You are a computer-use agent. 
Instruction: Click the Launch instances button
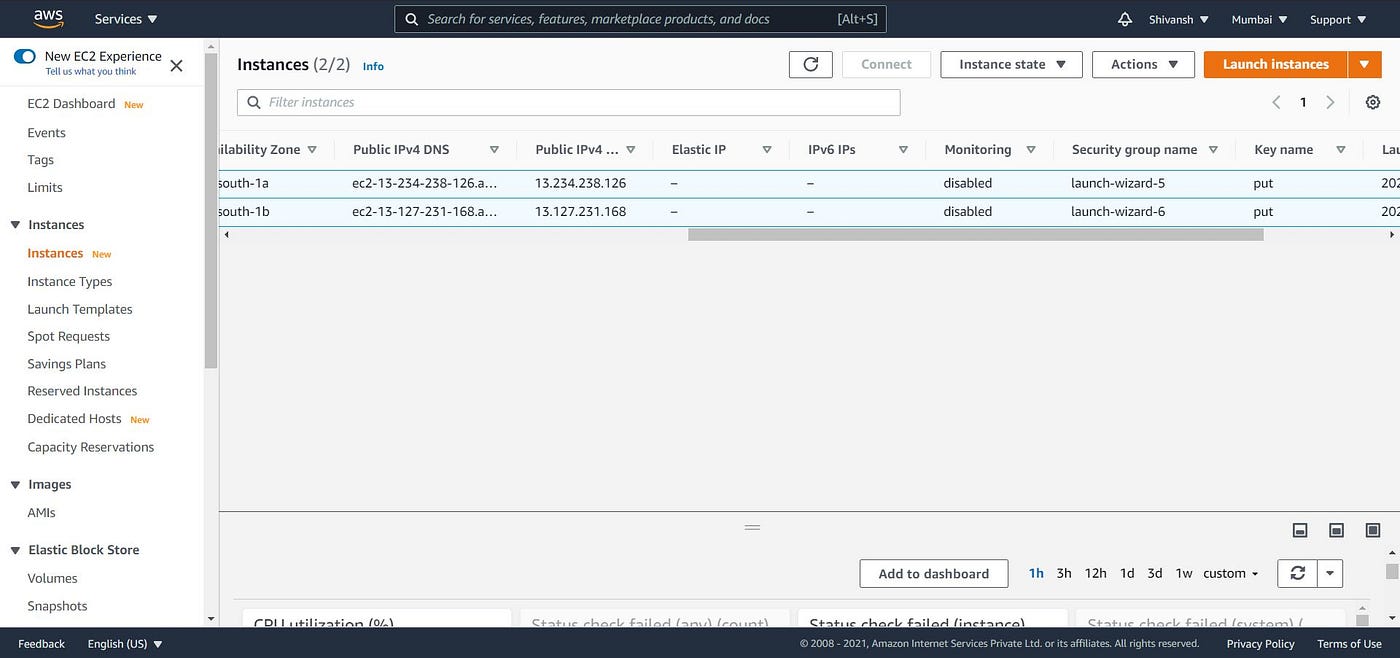click(1276, 64)
